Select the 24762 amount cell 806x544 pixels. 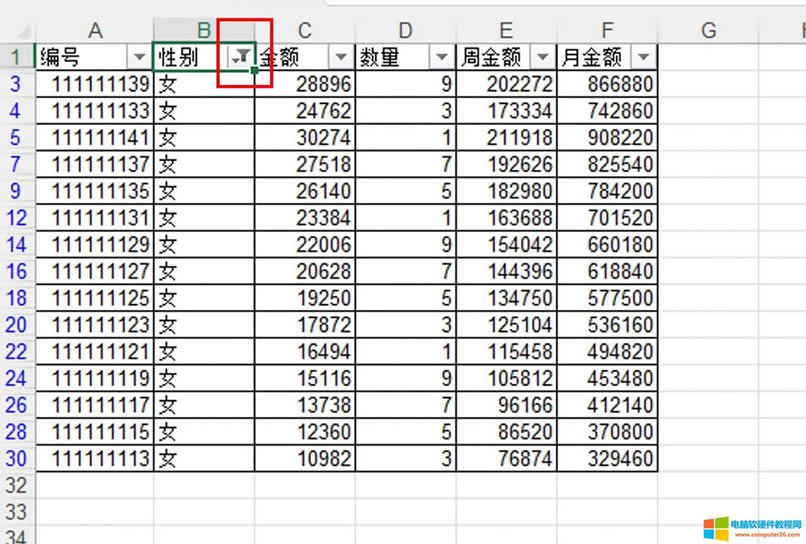(305, 111)
